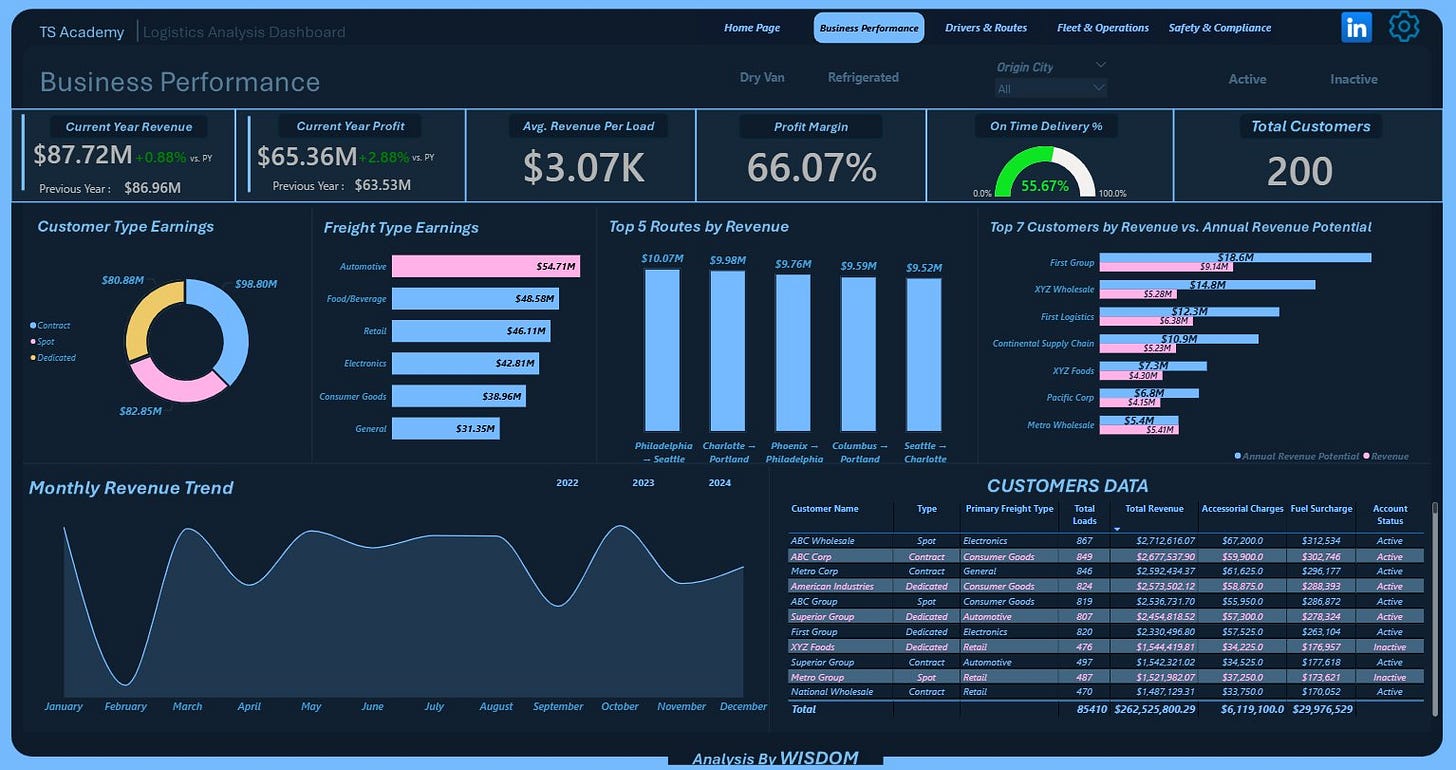Image resolution: width=1456 pixels, height=770 pixels.
Task: Click the Consumer Goods freight earnings bar
Action: (x=459, y=396)
